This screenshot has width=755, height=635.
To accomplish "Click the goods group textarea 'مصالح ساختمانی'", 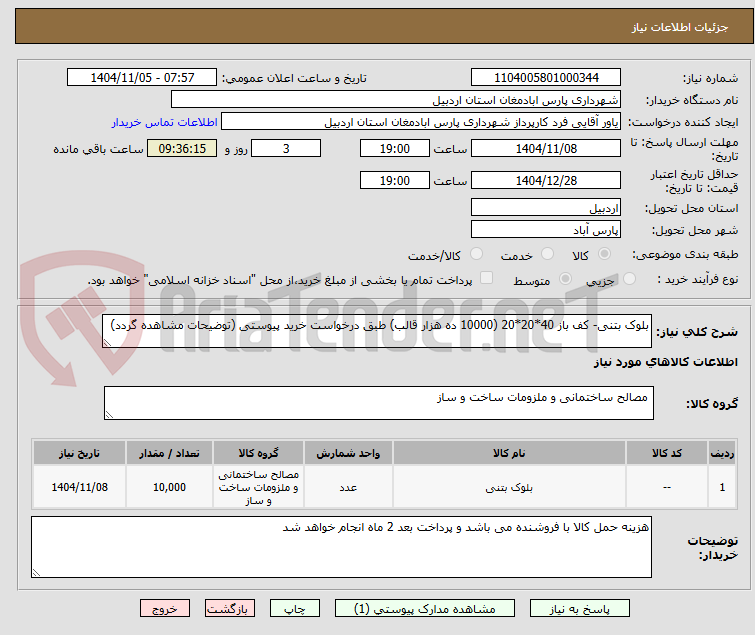I will [378, 403].
